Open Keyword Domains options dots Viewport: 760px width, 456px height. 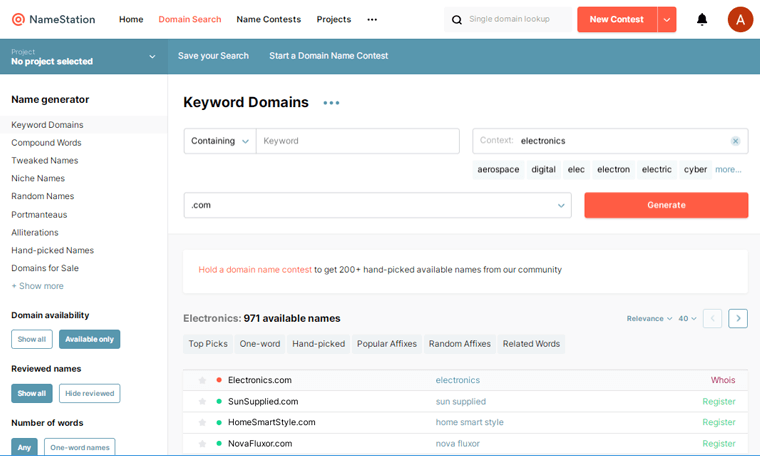(x=332, y=103)
